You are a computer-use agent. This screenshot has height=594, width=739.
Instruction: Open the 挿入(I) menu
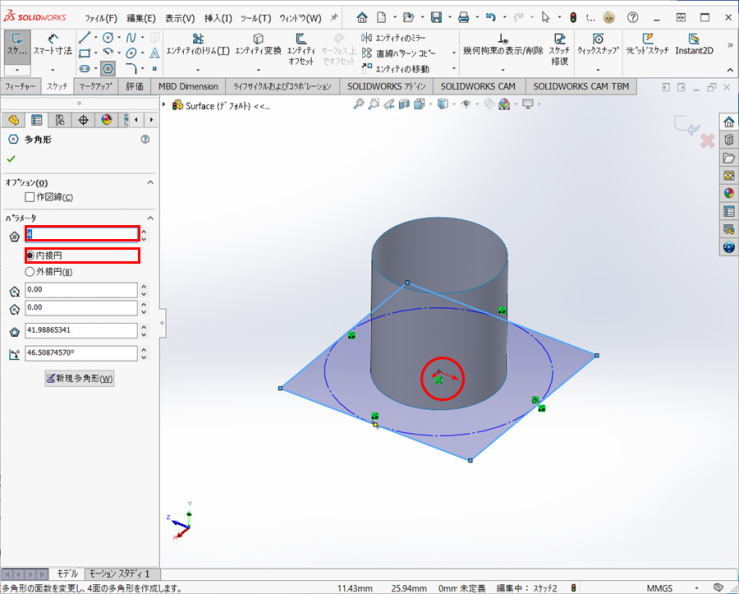point(218,18)
